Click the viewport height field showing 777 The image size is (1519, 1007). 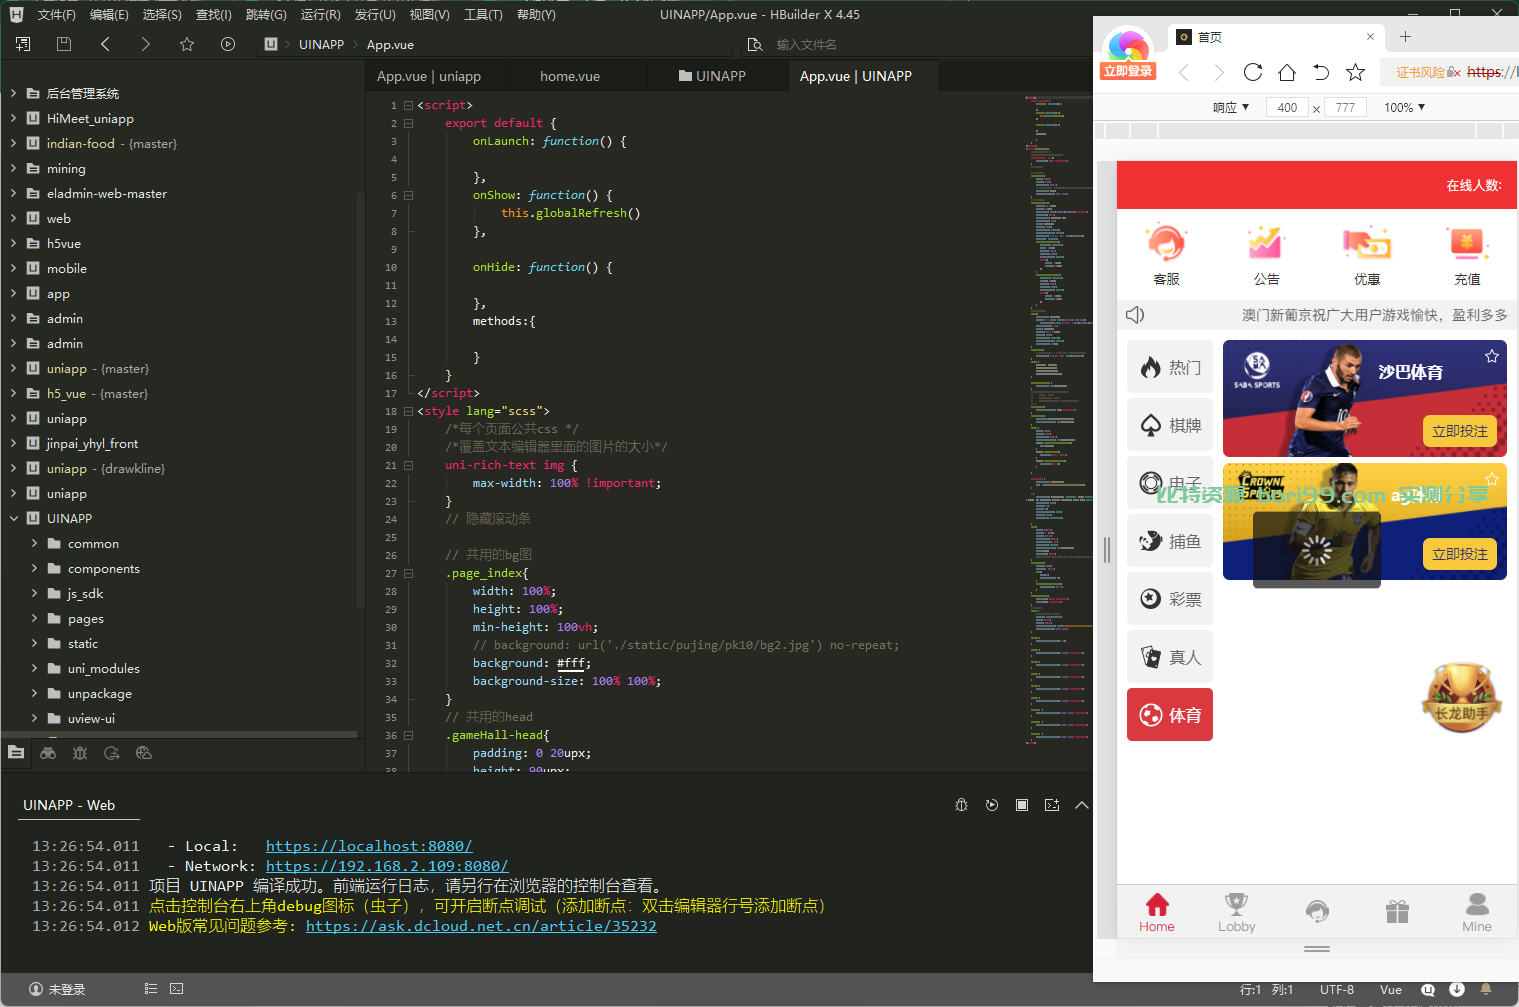point(1345,107)
